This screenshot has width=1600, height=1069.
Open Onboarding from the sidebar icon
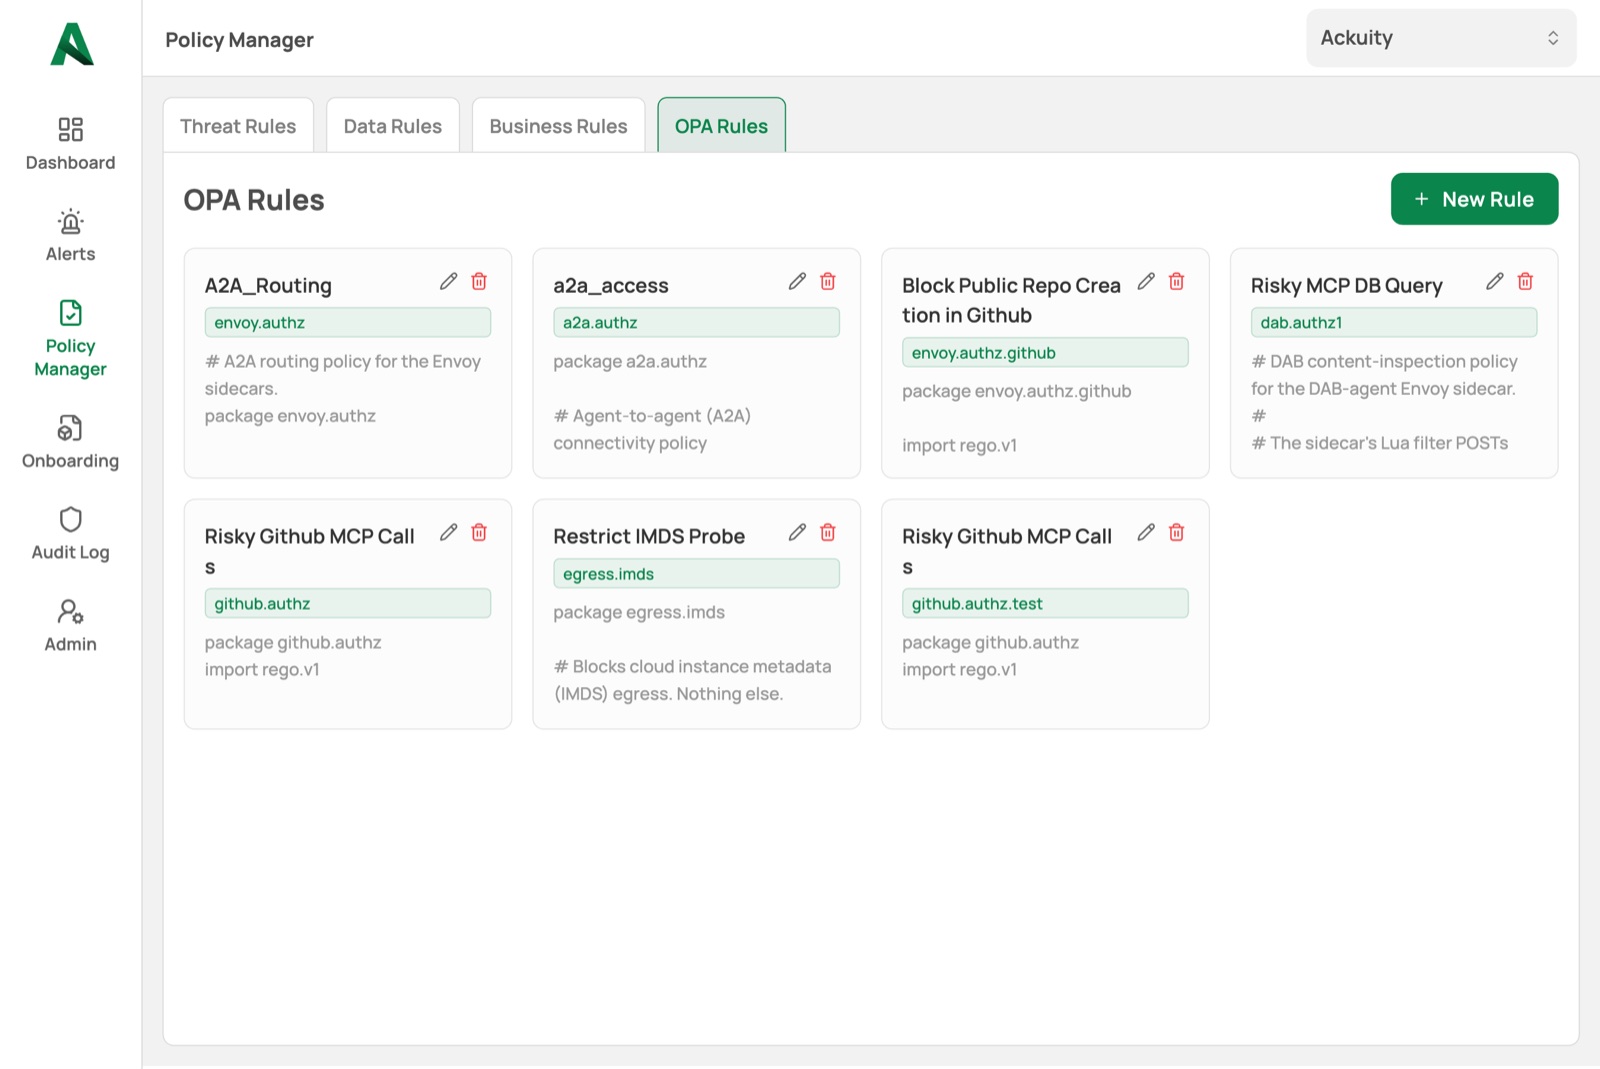(x=70, y=428)
